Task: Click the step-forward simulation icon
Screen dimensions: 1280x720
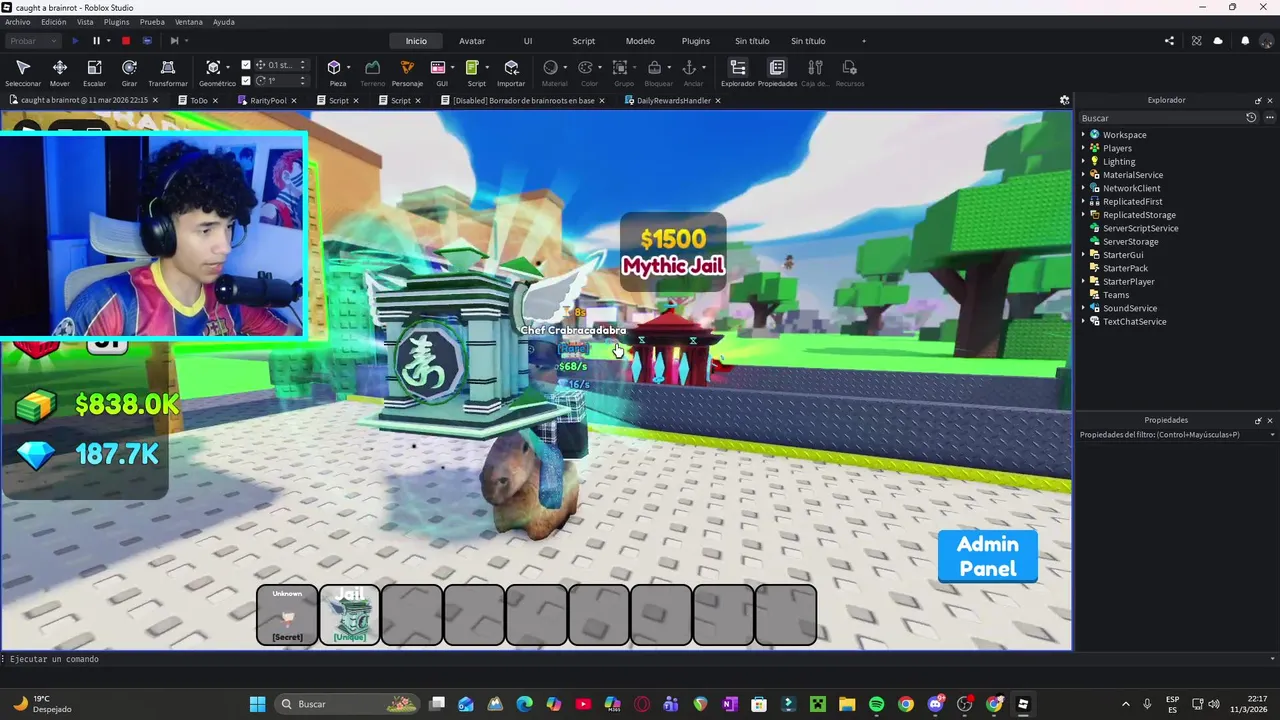Action: (x=174, y=41)
